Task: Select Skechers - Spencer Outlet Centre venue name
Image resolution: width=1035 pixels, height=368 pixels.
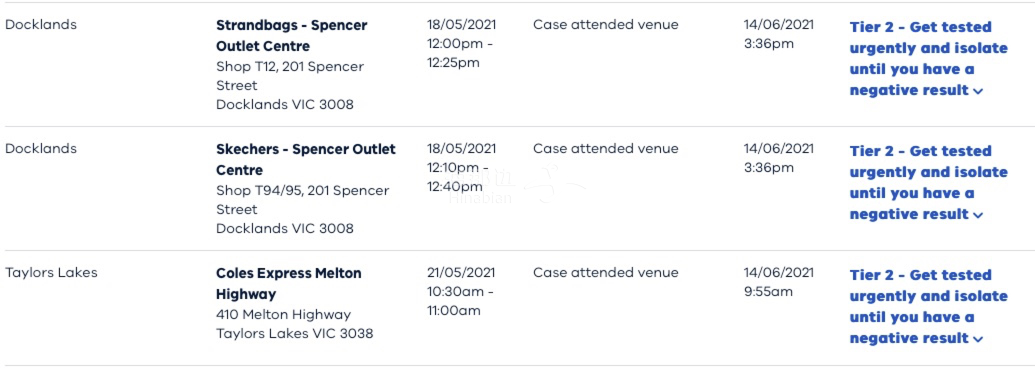Action: (306, 160)
